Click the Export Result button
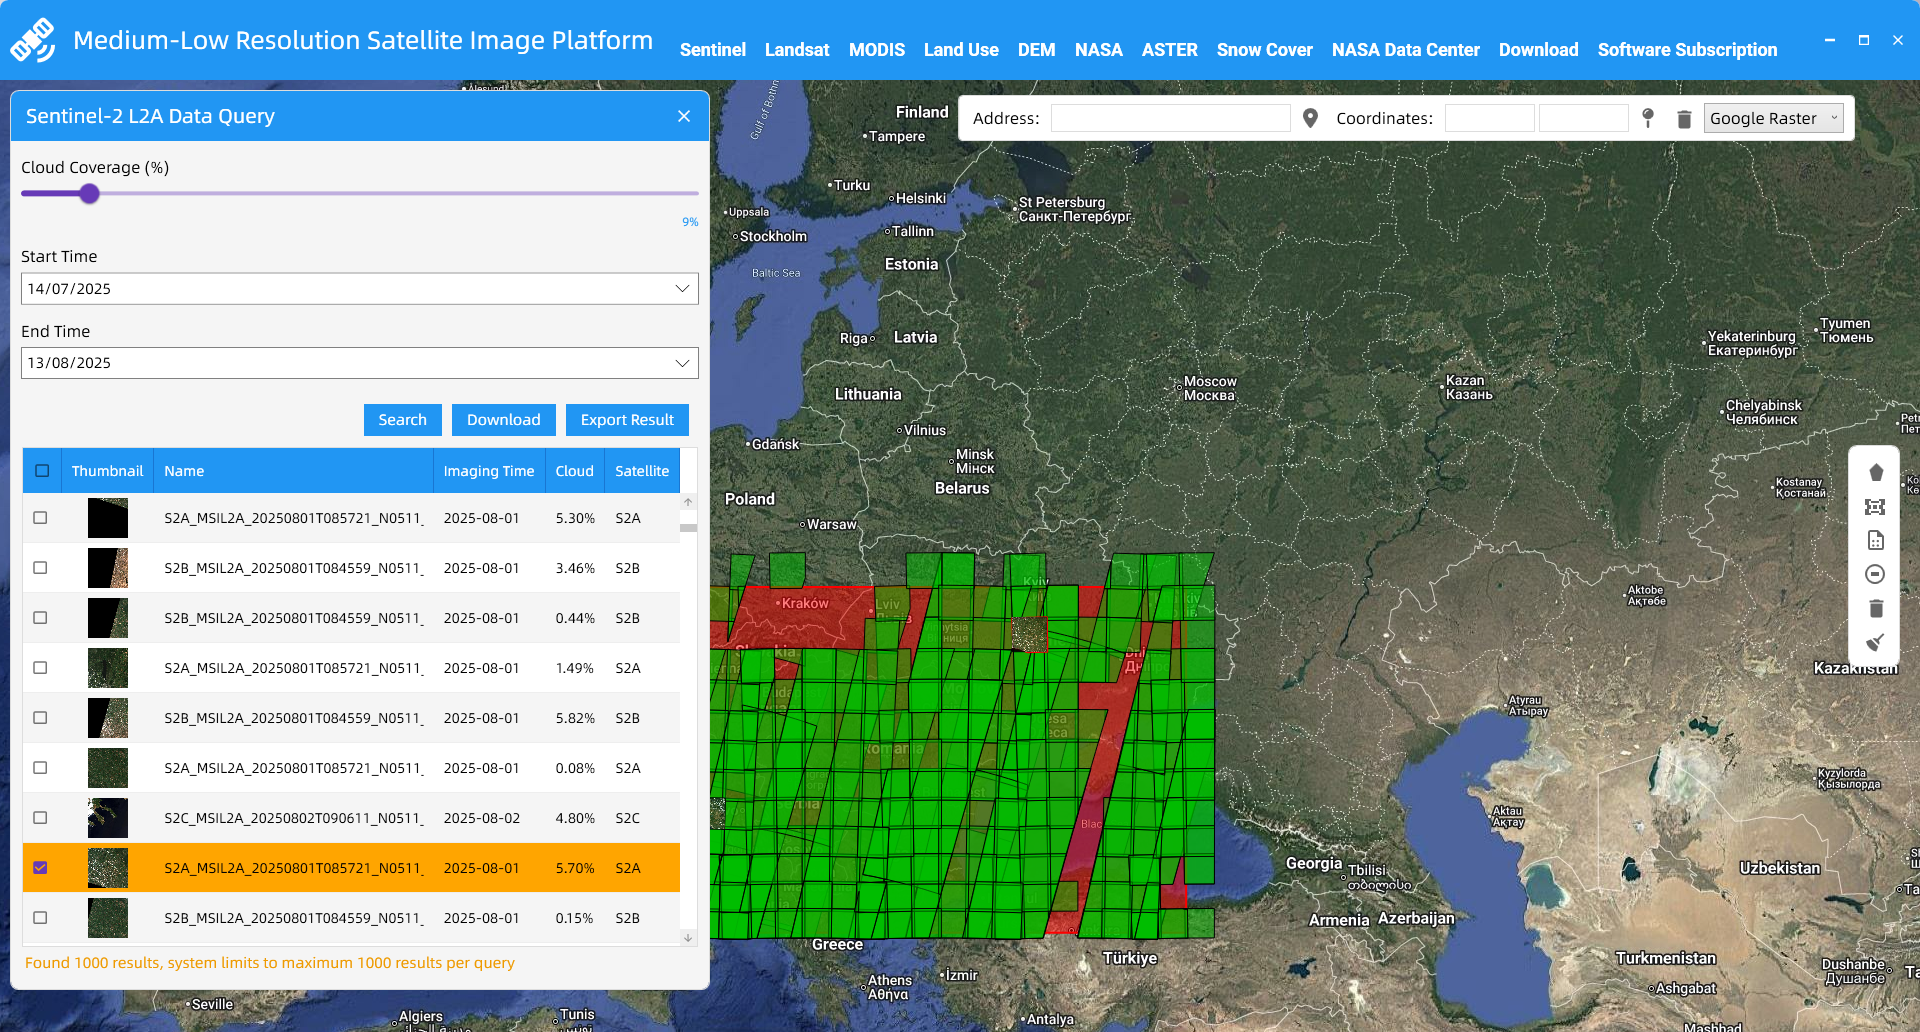1920x1032 pixels. 627,420
